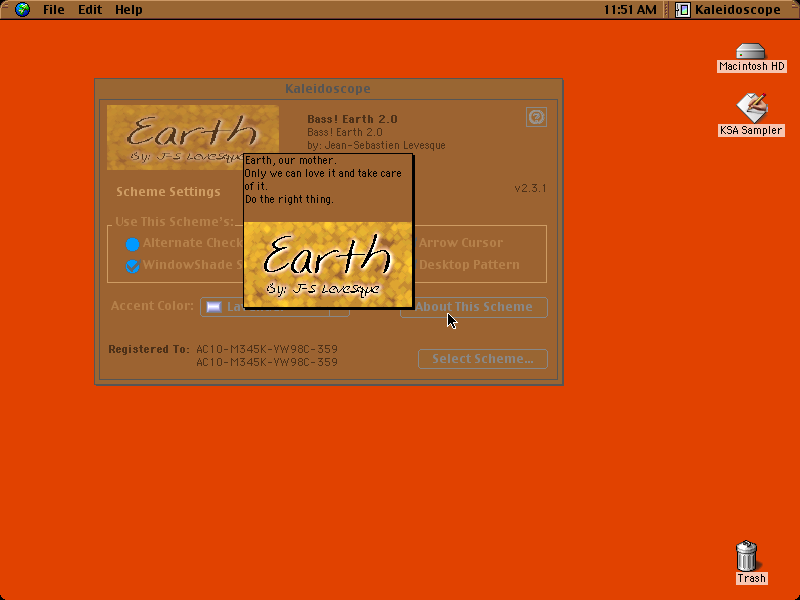Click the Desktop Pattern option label
The image size is (800, 600).
click(469, 265)
